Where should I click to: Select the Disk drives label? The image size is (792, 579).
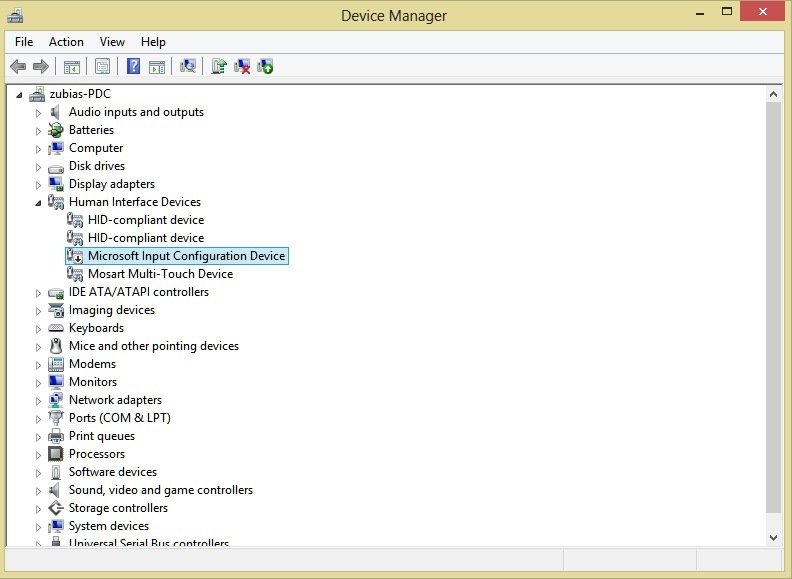(96, 166)
